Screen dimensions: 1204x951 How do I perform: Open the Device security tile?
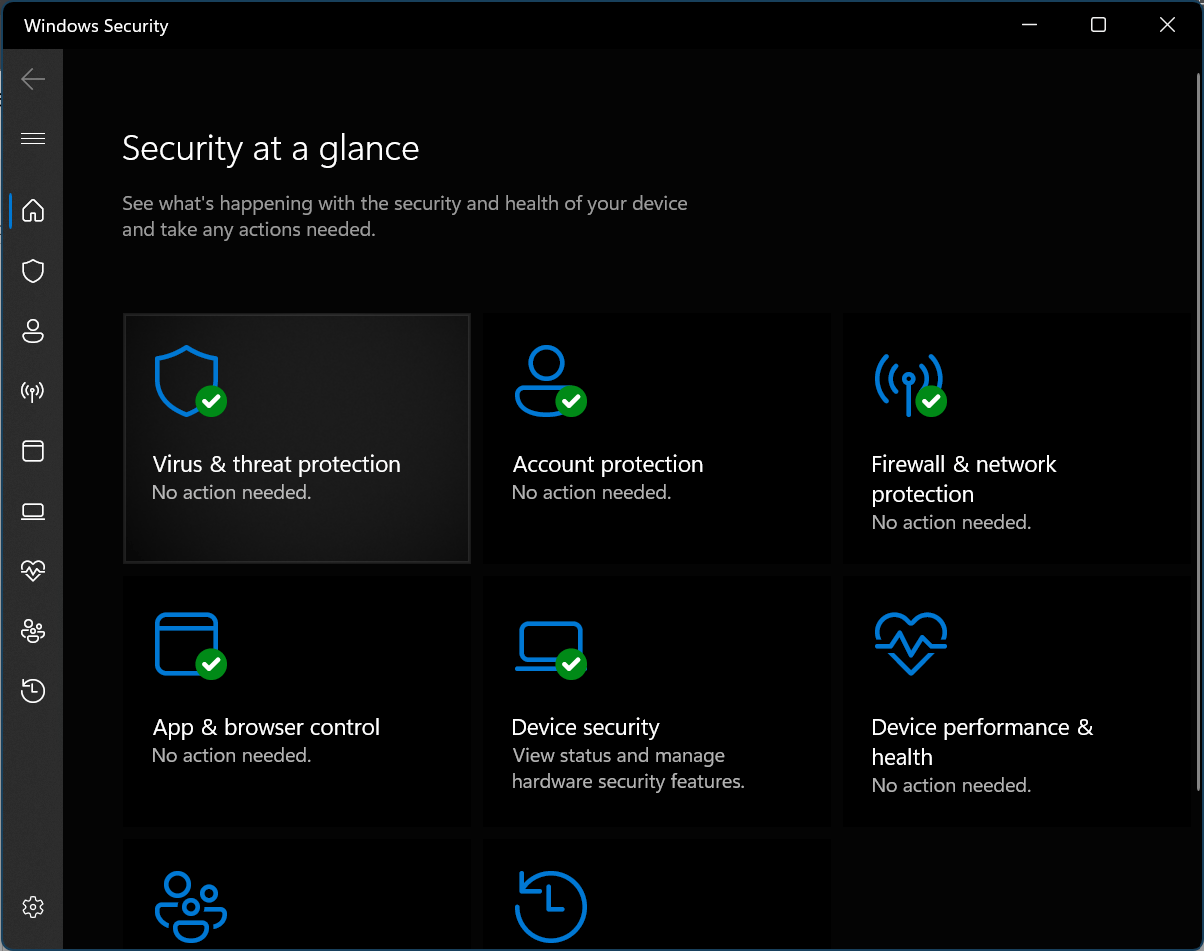(656, 701)
